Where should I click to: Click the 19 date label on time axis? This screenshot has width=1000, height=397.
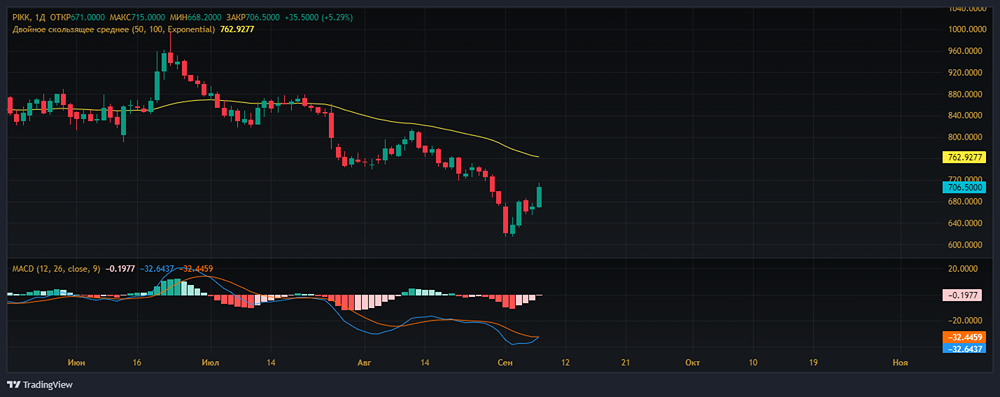(813, 362)
